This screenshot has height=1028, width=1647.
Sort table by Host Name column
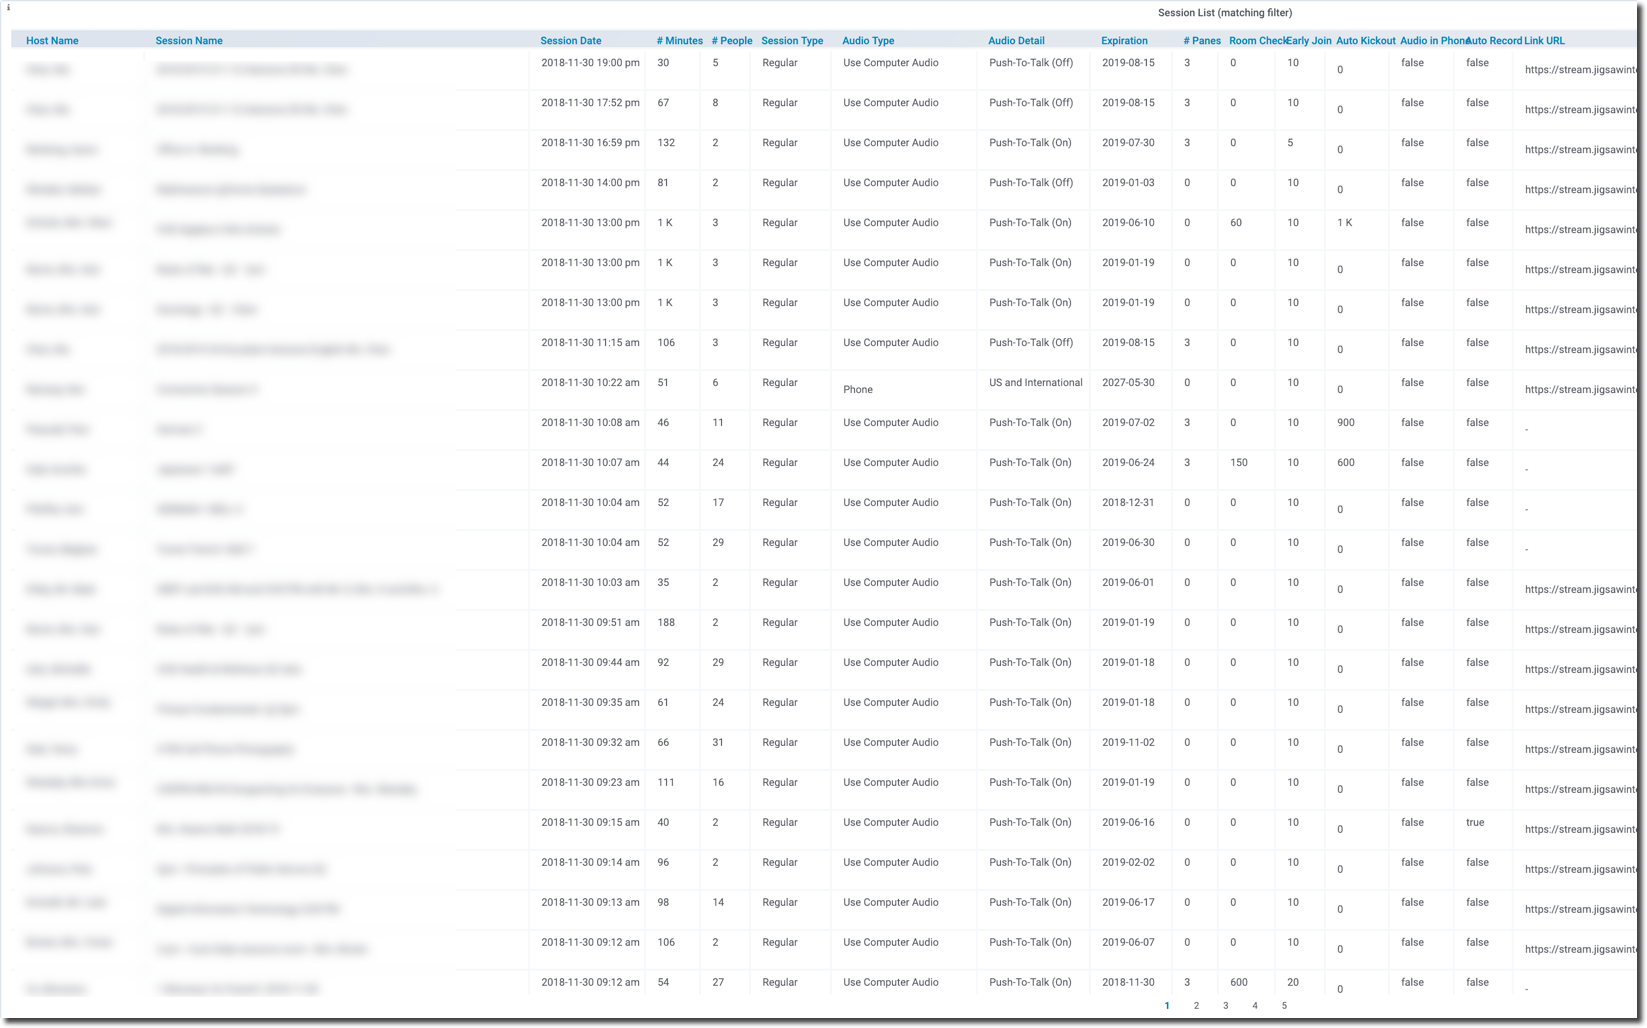click(52, 41)
